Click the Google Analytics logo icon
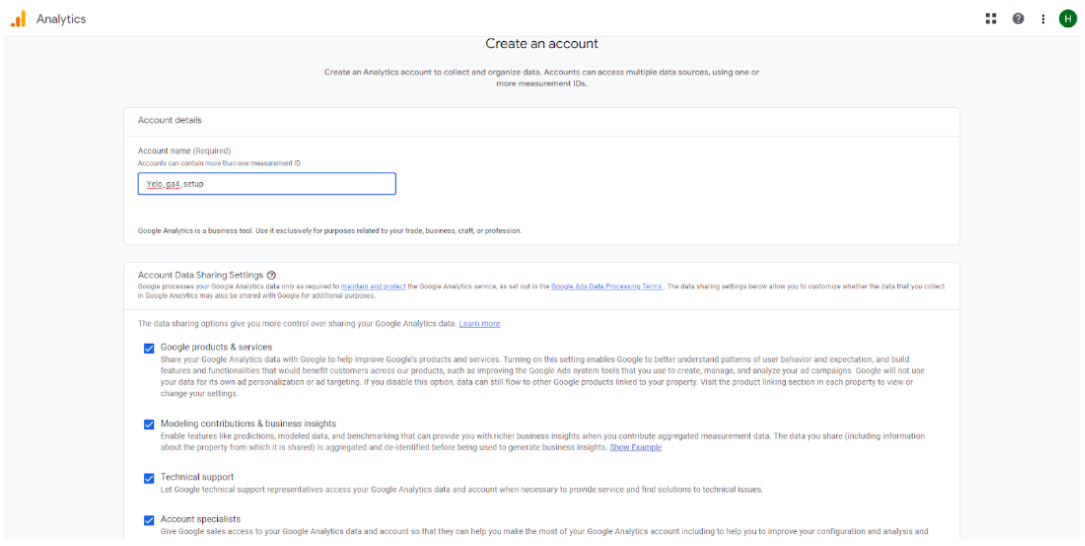The image size is (1085, 546). coord(18,19)
